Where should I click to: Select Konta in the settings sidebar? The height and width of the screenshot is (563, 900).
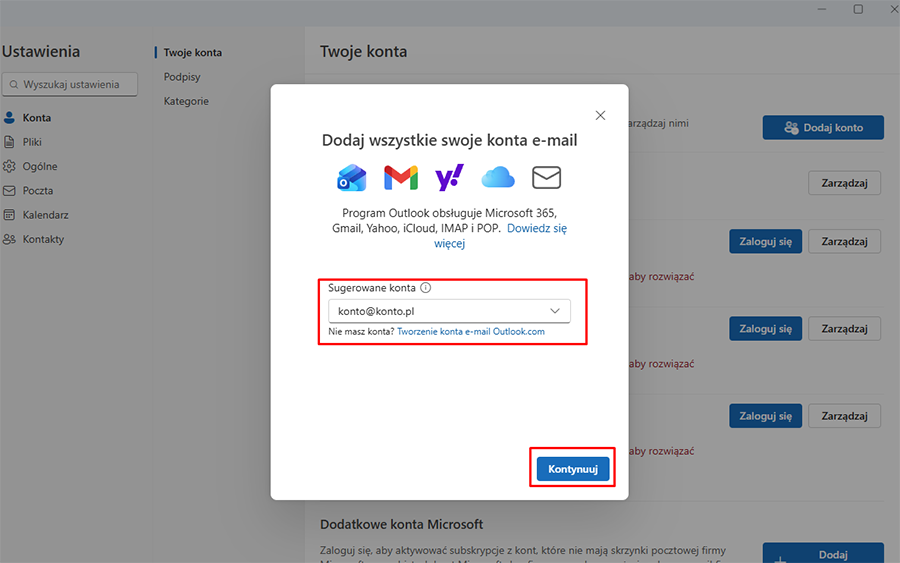(37, 118)
